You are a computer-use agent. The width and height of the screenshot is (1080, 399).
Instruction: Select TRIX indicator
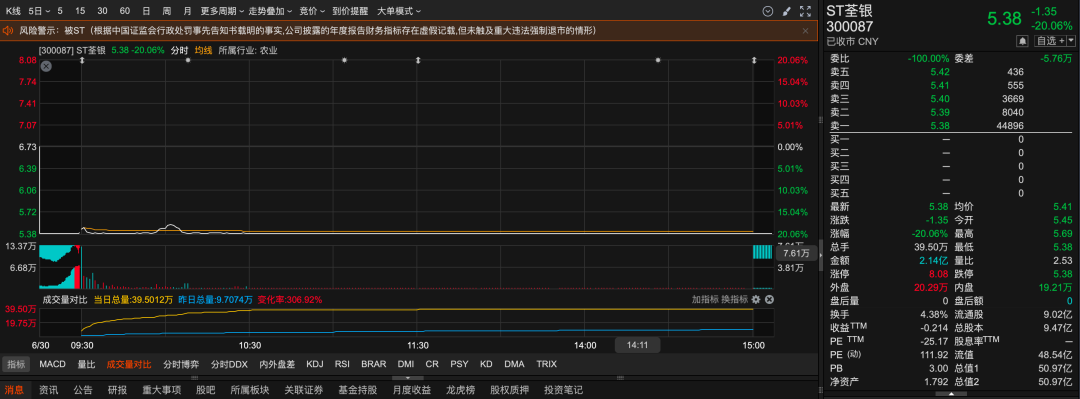(546, 364)
